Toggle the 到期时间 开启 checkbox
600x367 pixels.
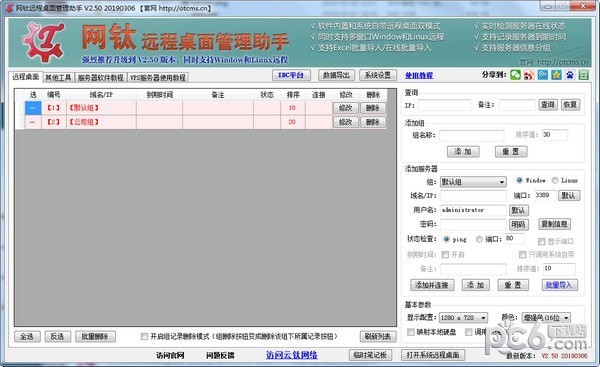click(x=445, y=254)
